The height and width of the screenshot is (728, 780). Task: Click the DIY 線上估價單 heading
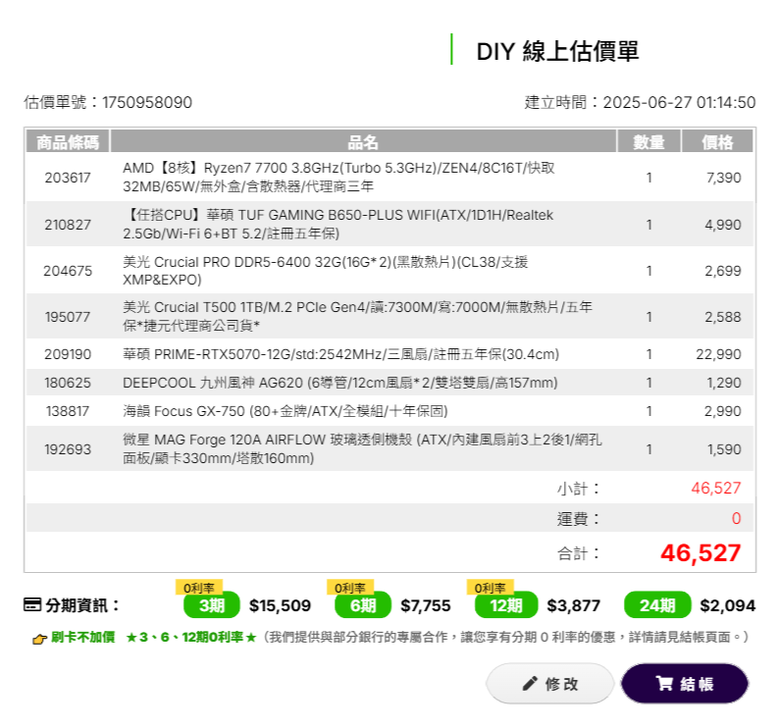click(x=558, y=51)
